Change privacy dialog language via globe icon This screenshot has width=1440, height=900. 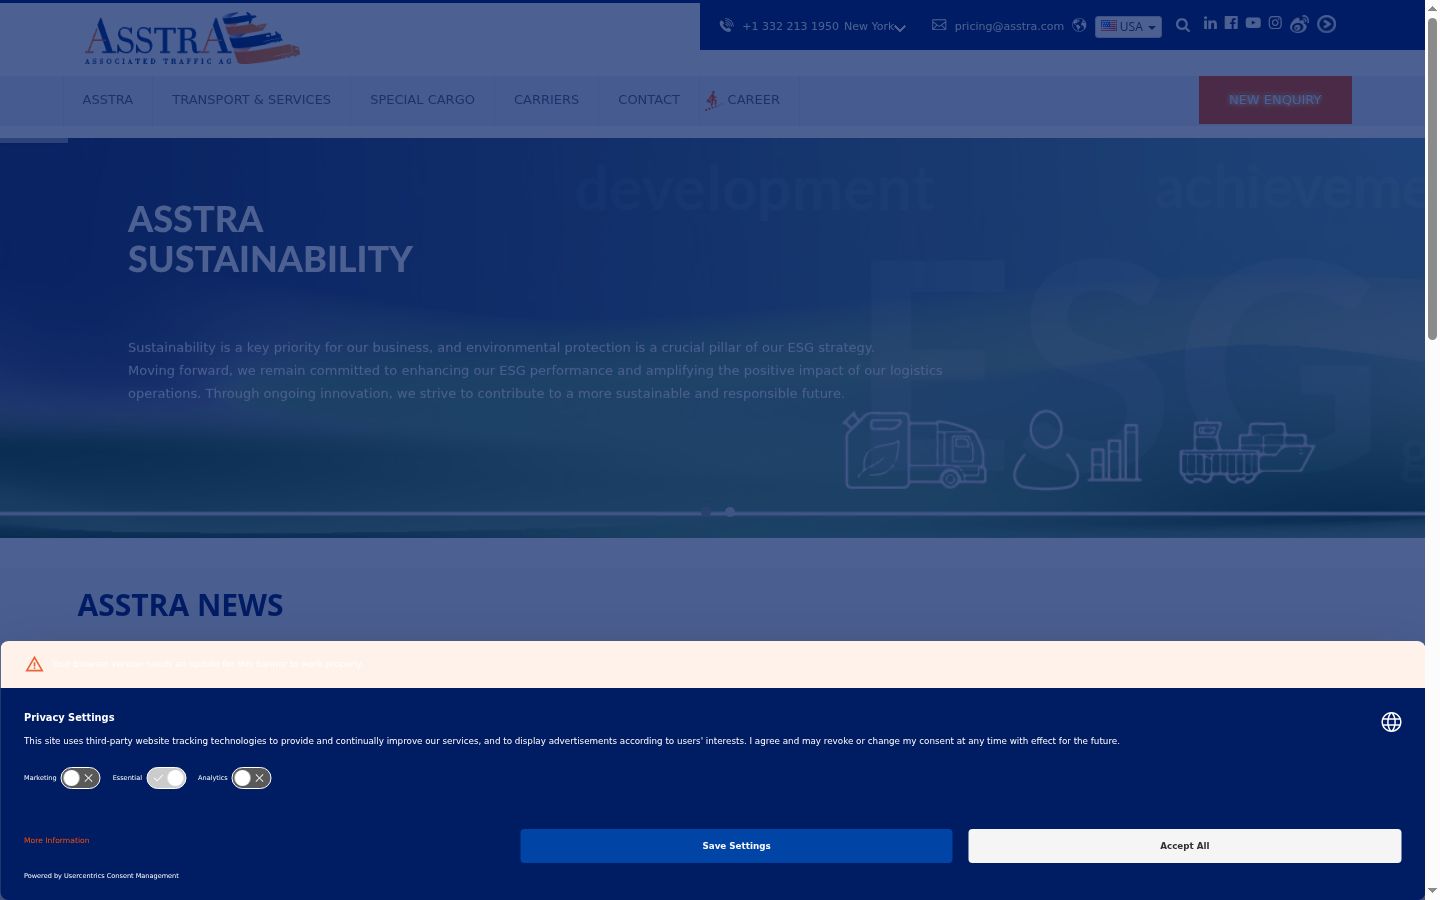coord(1391,722)
